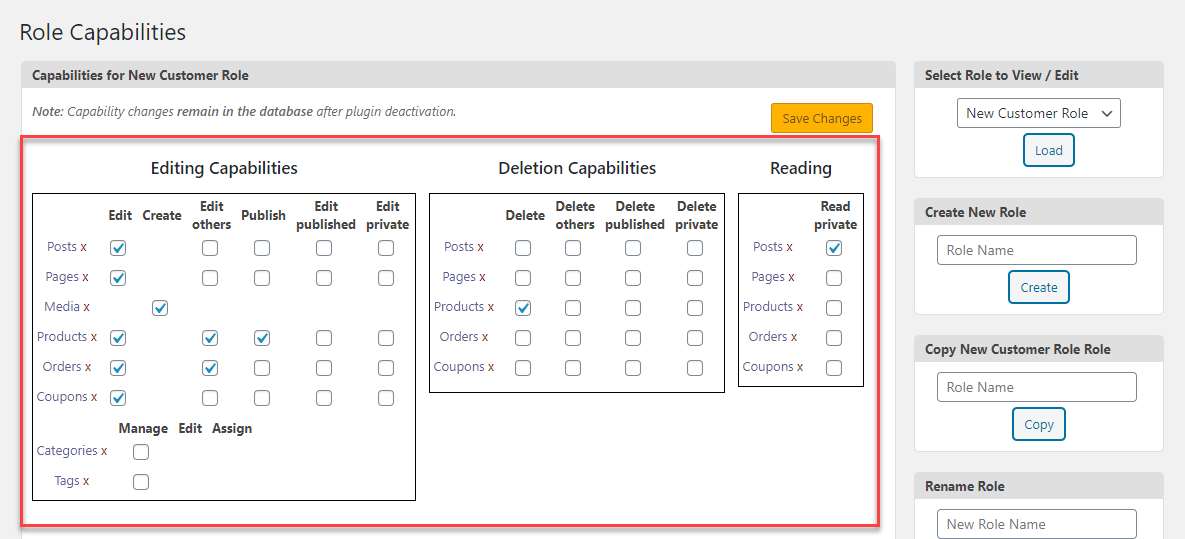This screenshot has width=1185, height=539.
Task: Enable Edit published for Posts
Action: 324,248
